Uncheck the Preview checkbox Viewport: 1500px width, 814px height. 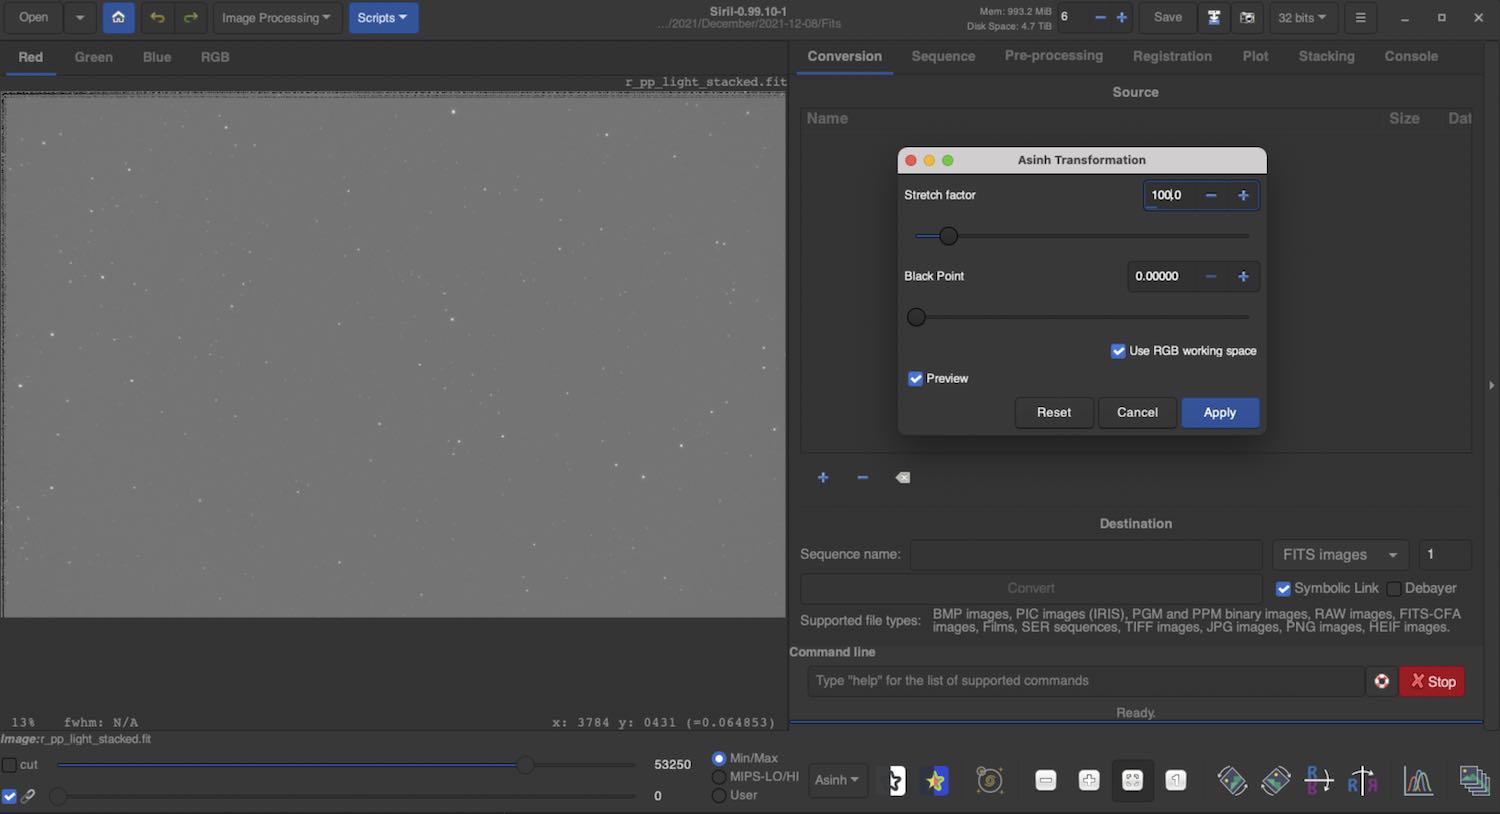click(x=915, y=379)
